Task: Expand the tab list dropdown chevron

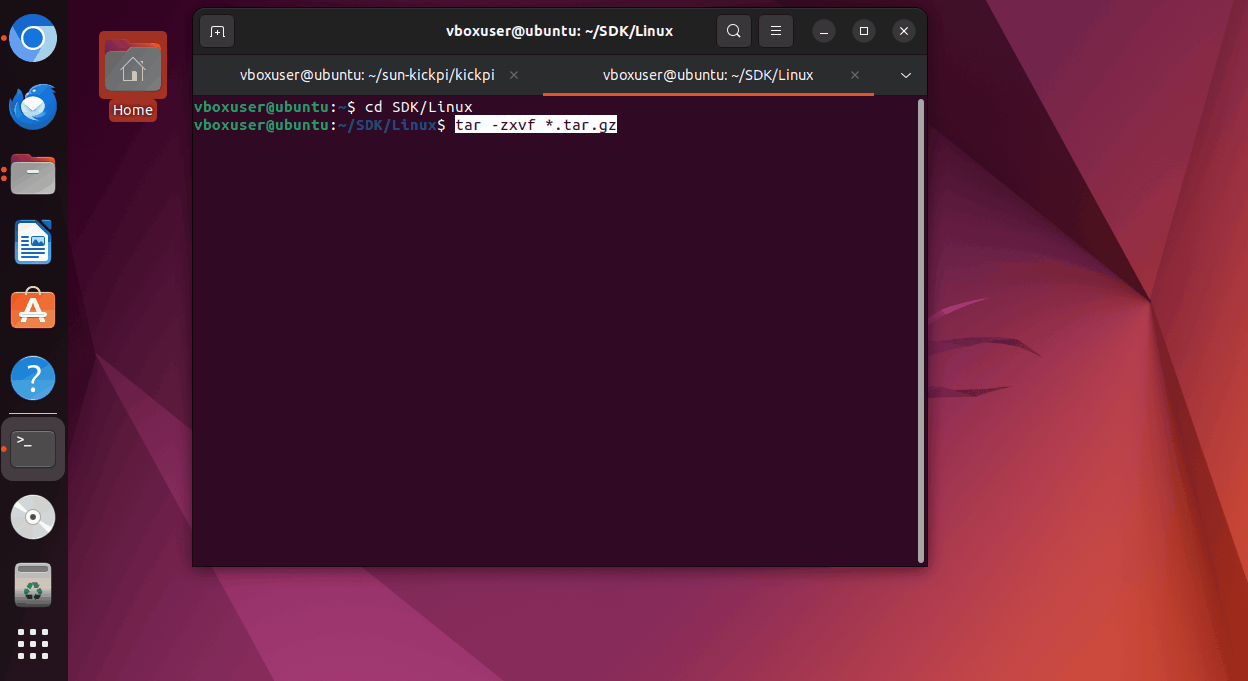Action: pos(906,75)
